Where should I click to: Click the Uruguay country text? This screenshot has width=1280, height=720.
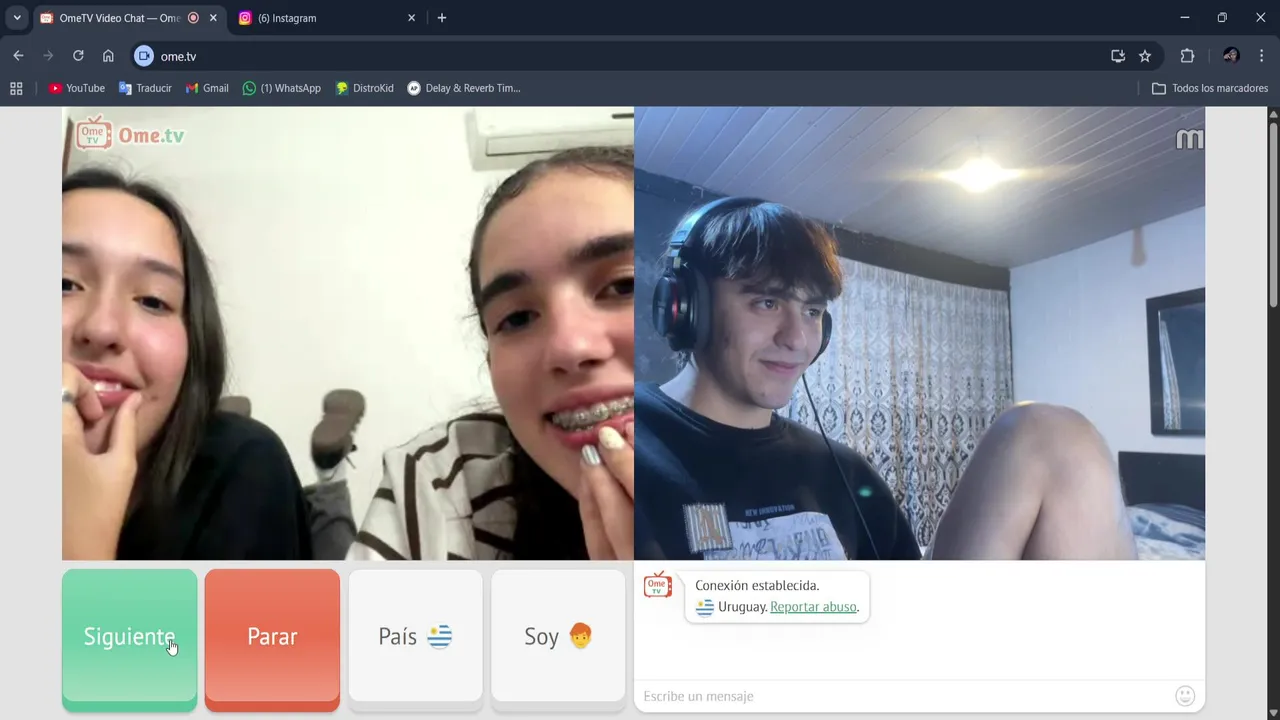pyautogui.click(x=741, y=607)
